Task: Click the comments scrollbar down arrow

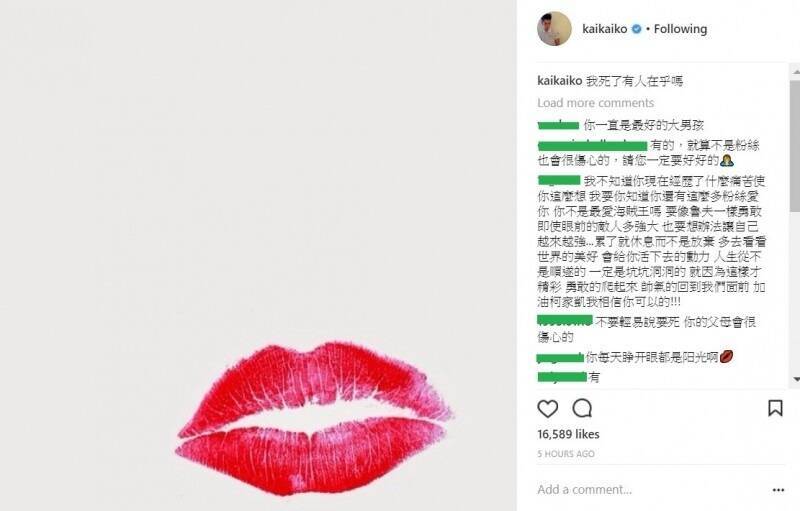Action: (x=796, y=379)
